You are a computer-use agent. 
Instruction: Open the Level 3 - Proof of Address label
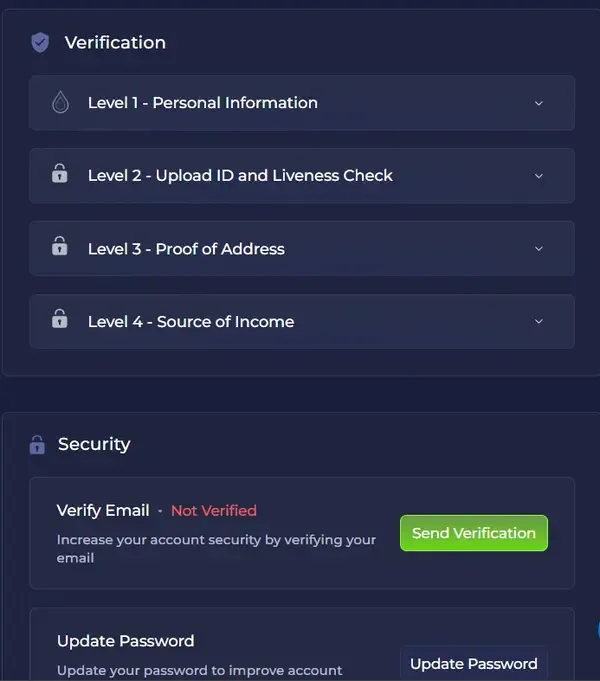coord(186,249)
